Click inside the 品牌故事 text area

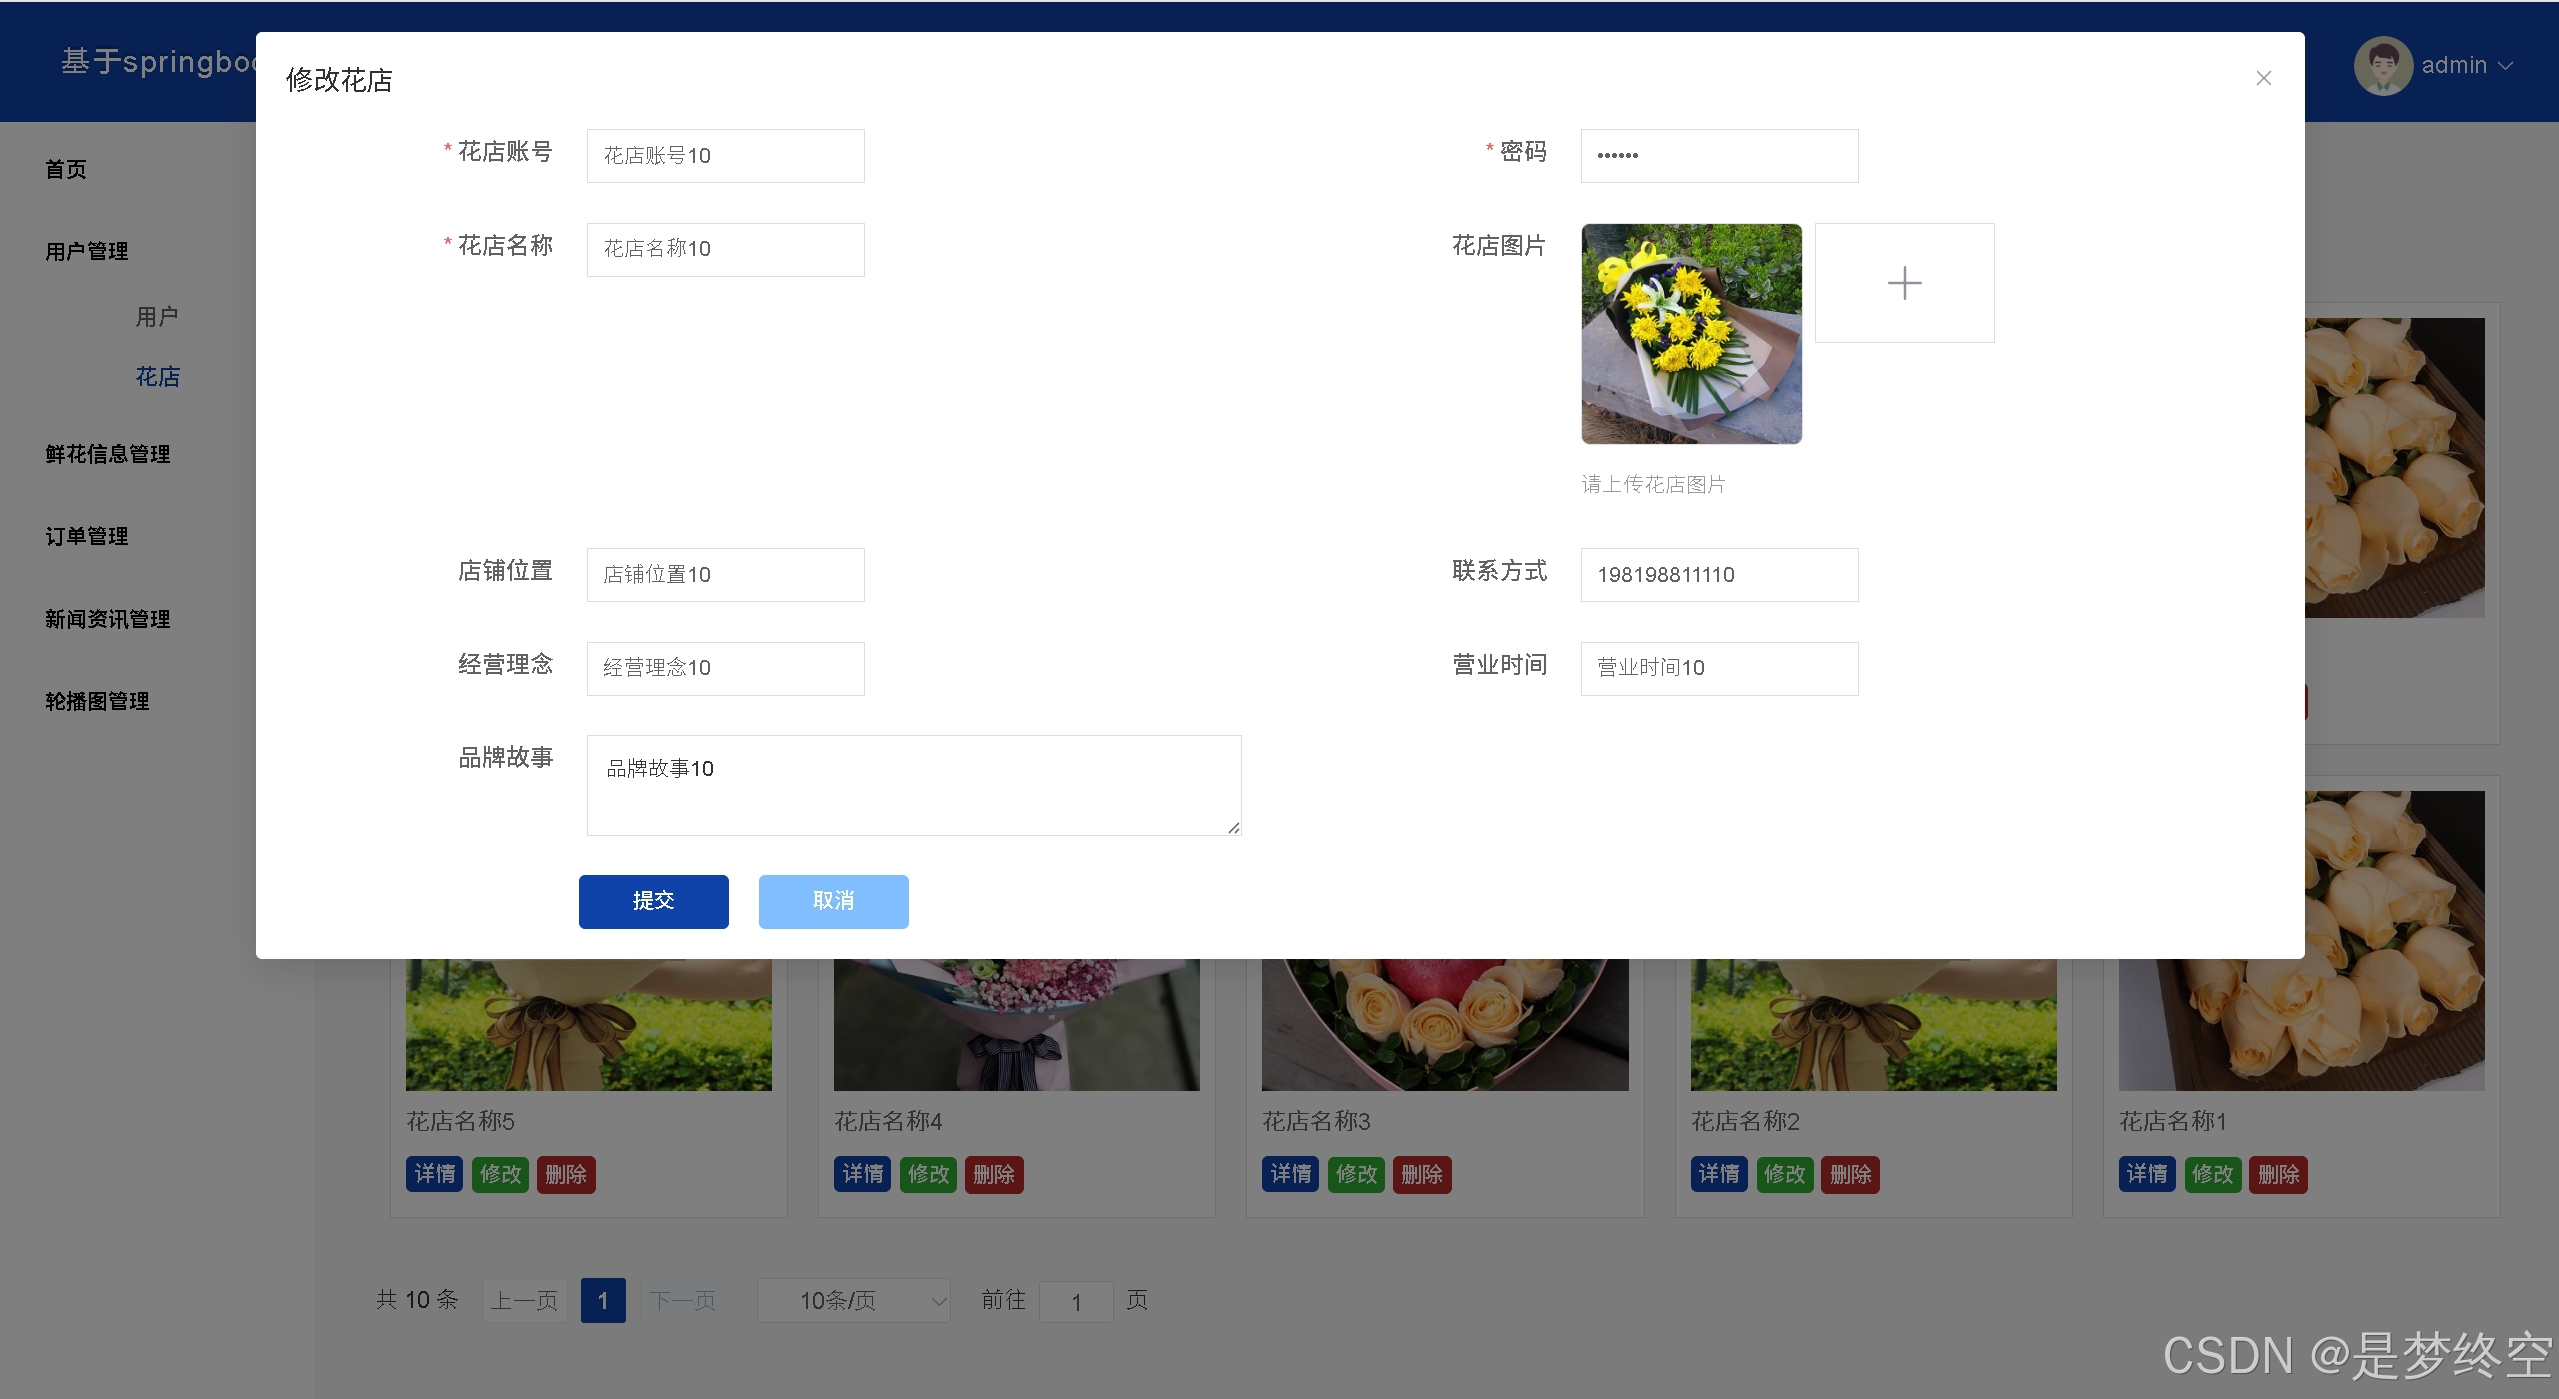point(913,785)
